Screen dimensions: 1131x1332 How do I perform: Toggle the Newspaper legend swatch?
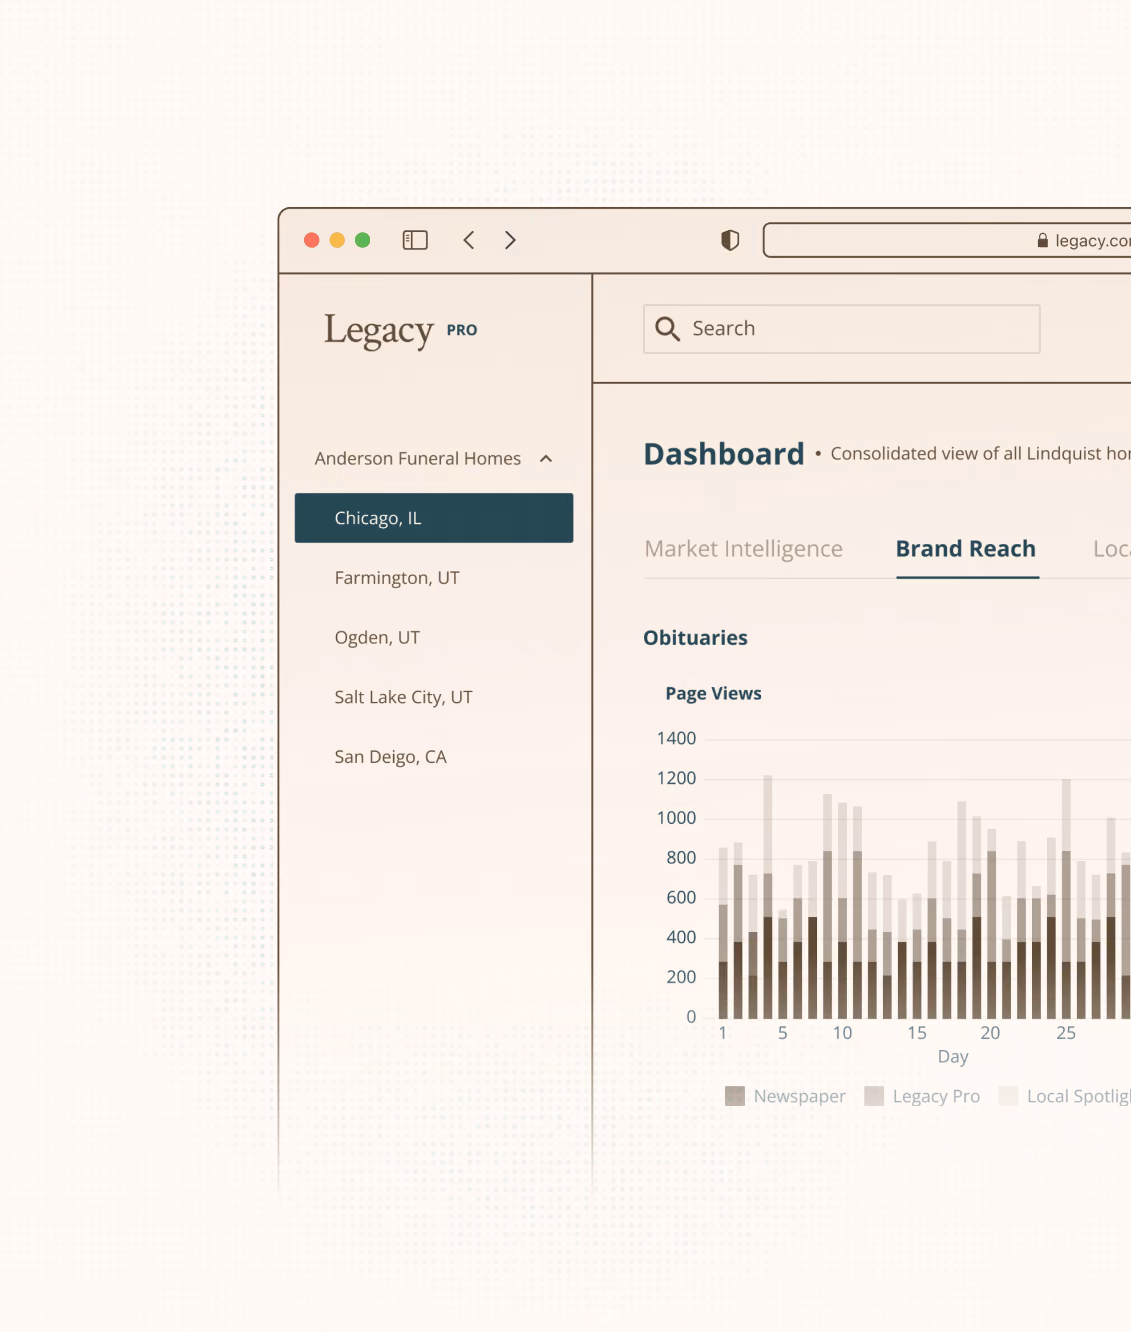[735, 1096]
